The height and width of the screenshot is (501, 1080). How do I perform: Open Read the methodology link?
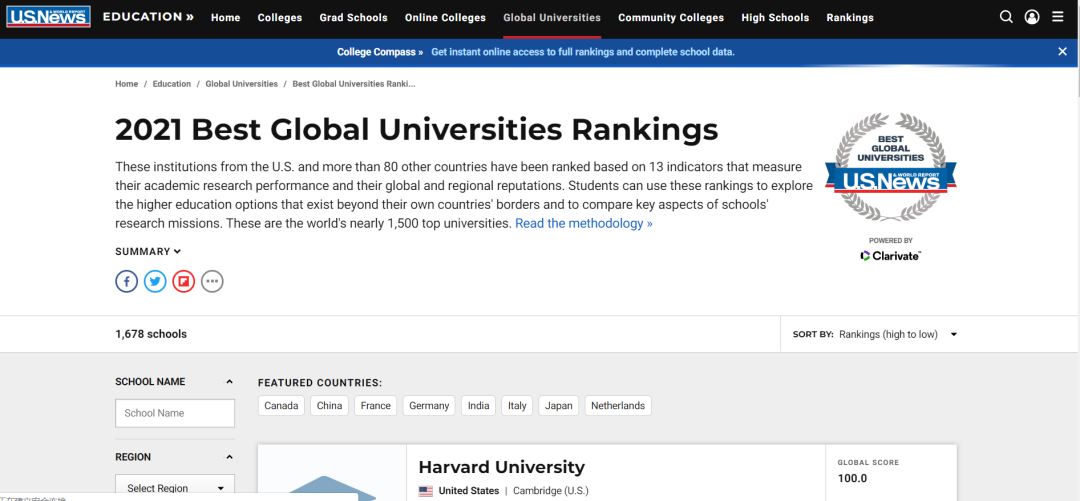[x=583, y=223]
